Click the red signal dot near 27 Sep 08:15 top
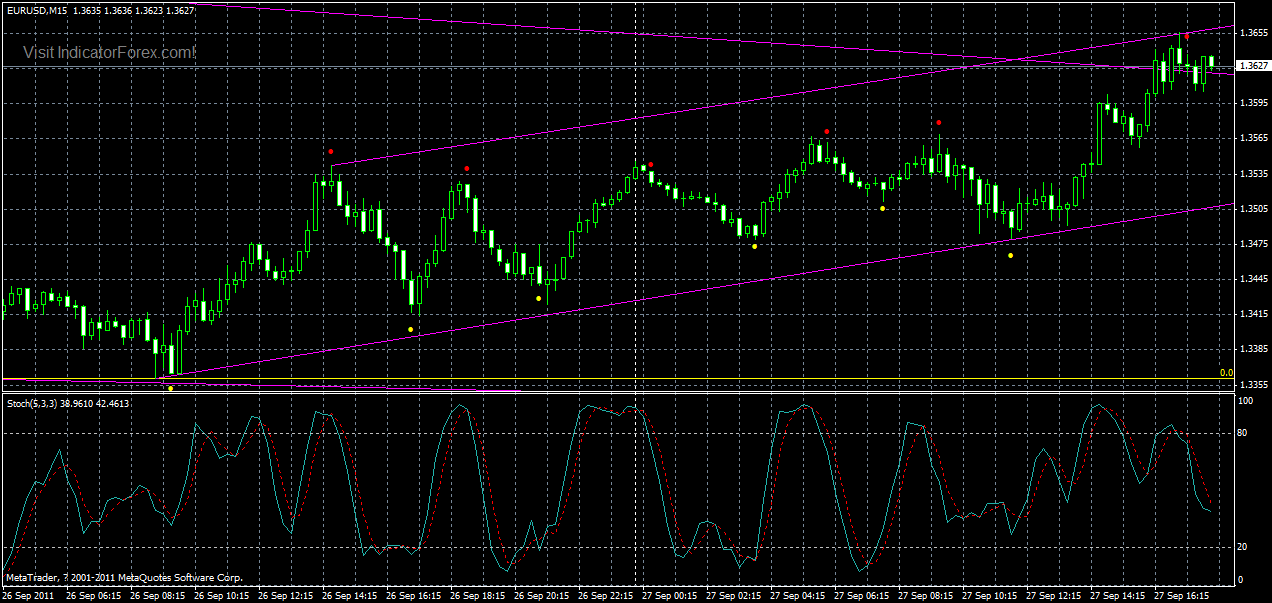This screenshot has width=1272, height=603. coord(937,122)
